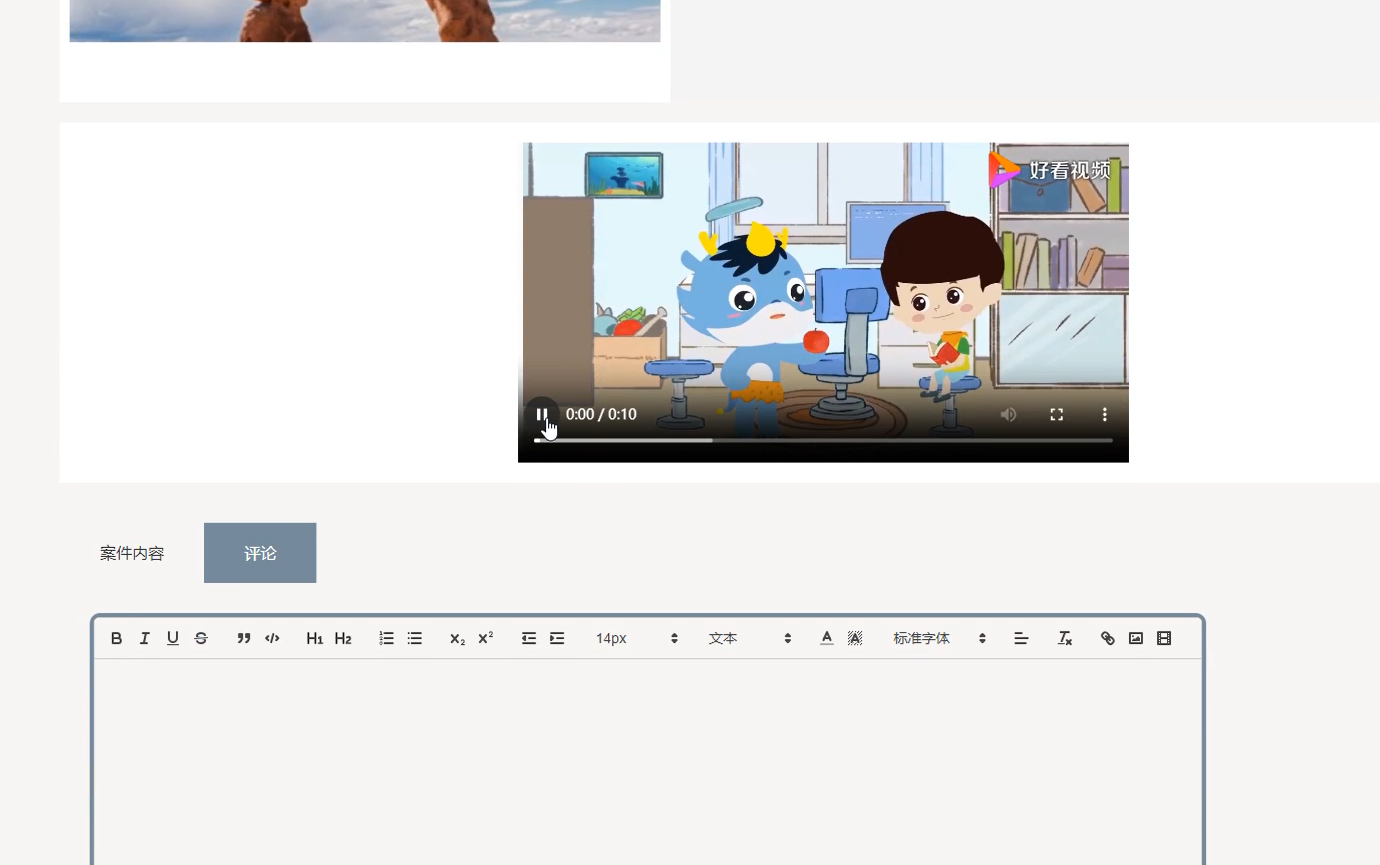Toggle strikethrough formatting in editor

[x=200, y=638]
